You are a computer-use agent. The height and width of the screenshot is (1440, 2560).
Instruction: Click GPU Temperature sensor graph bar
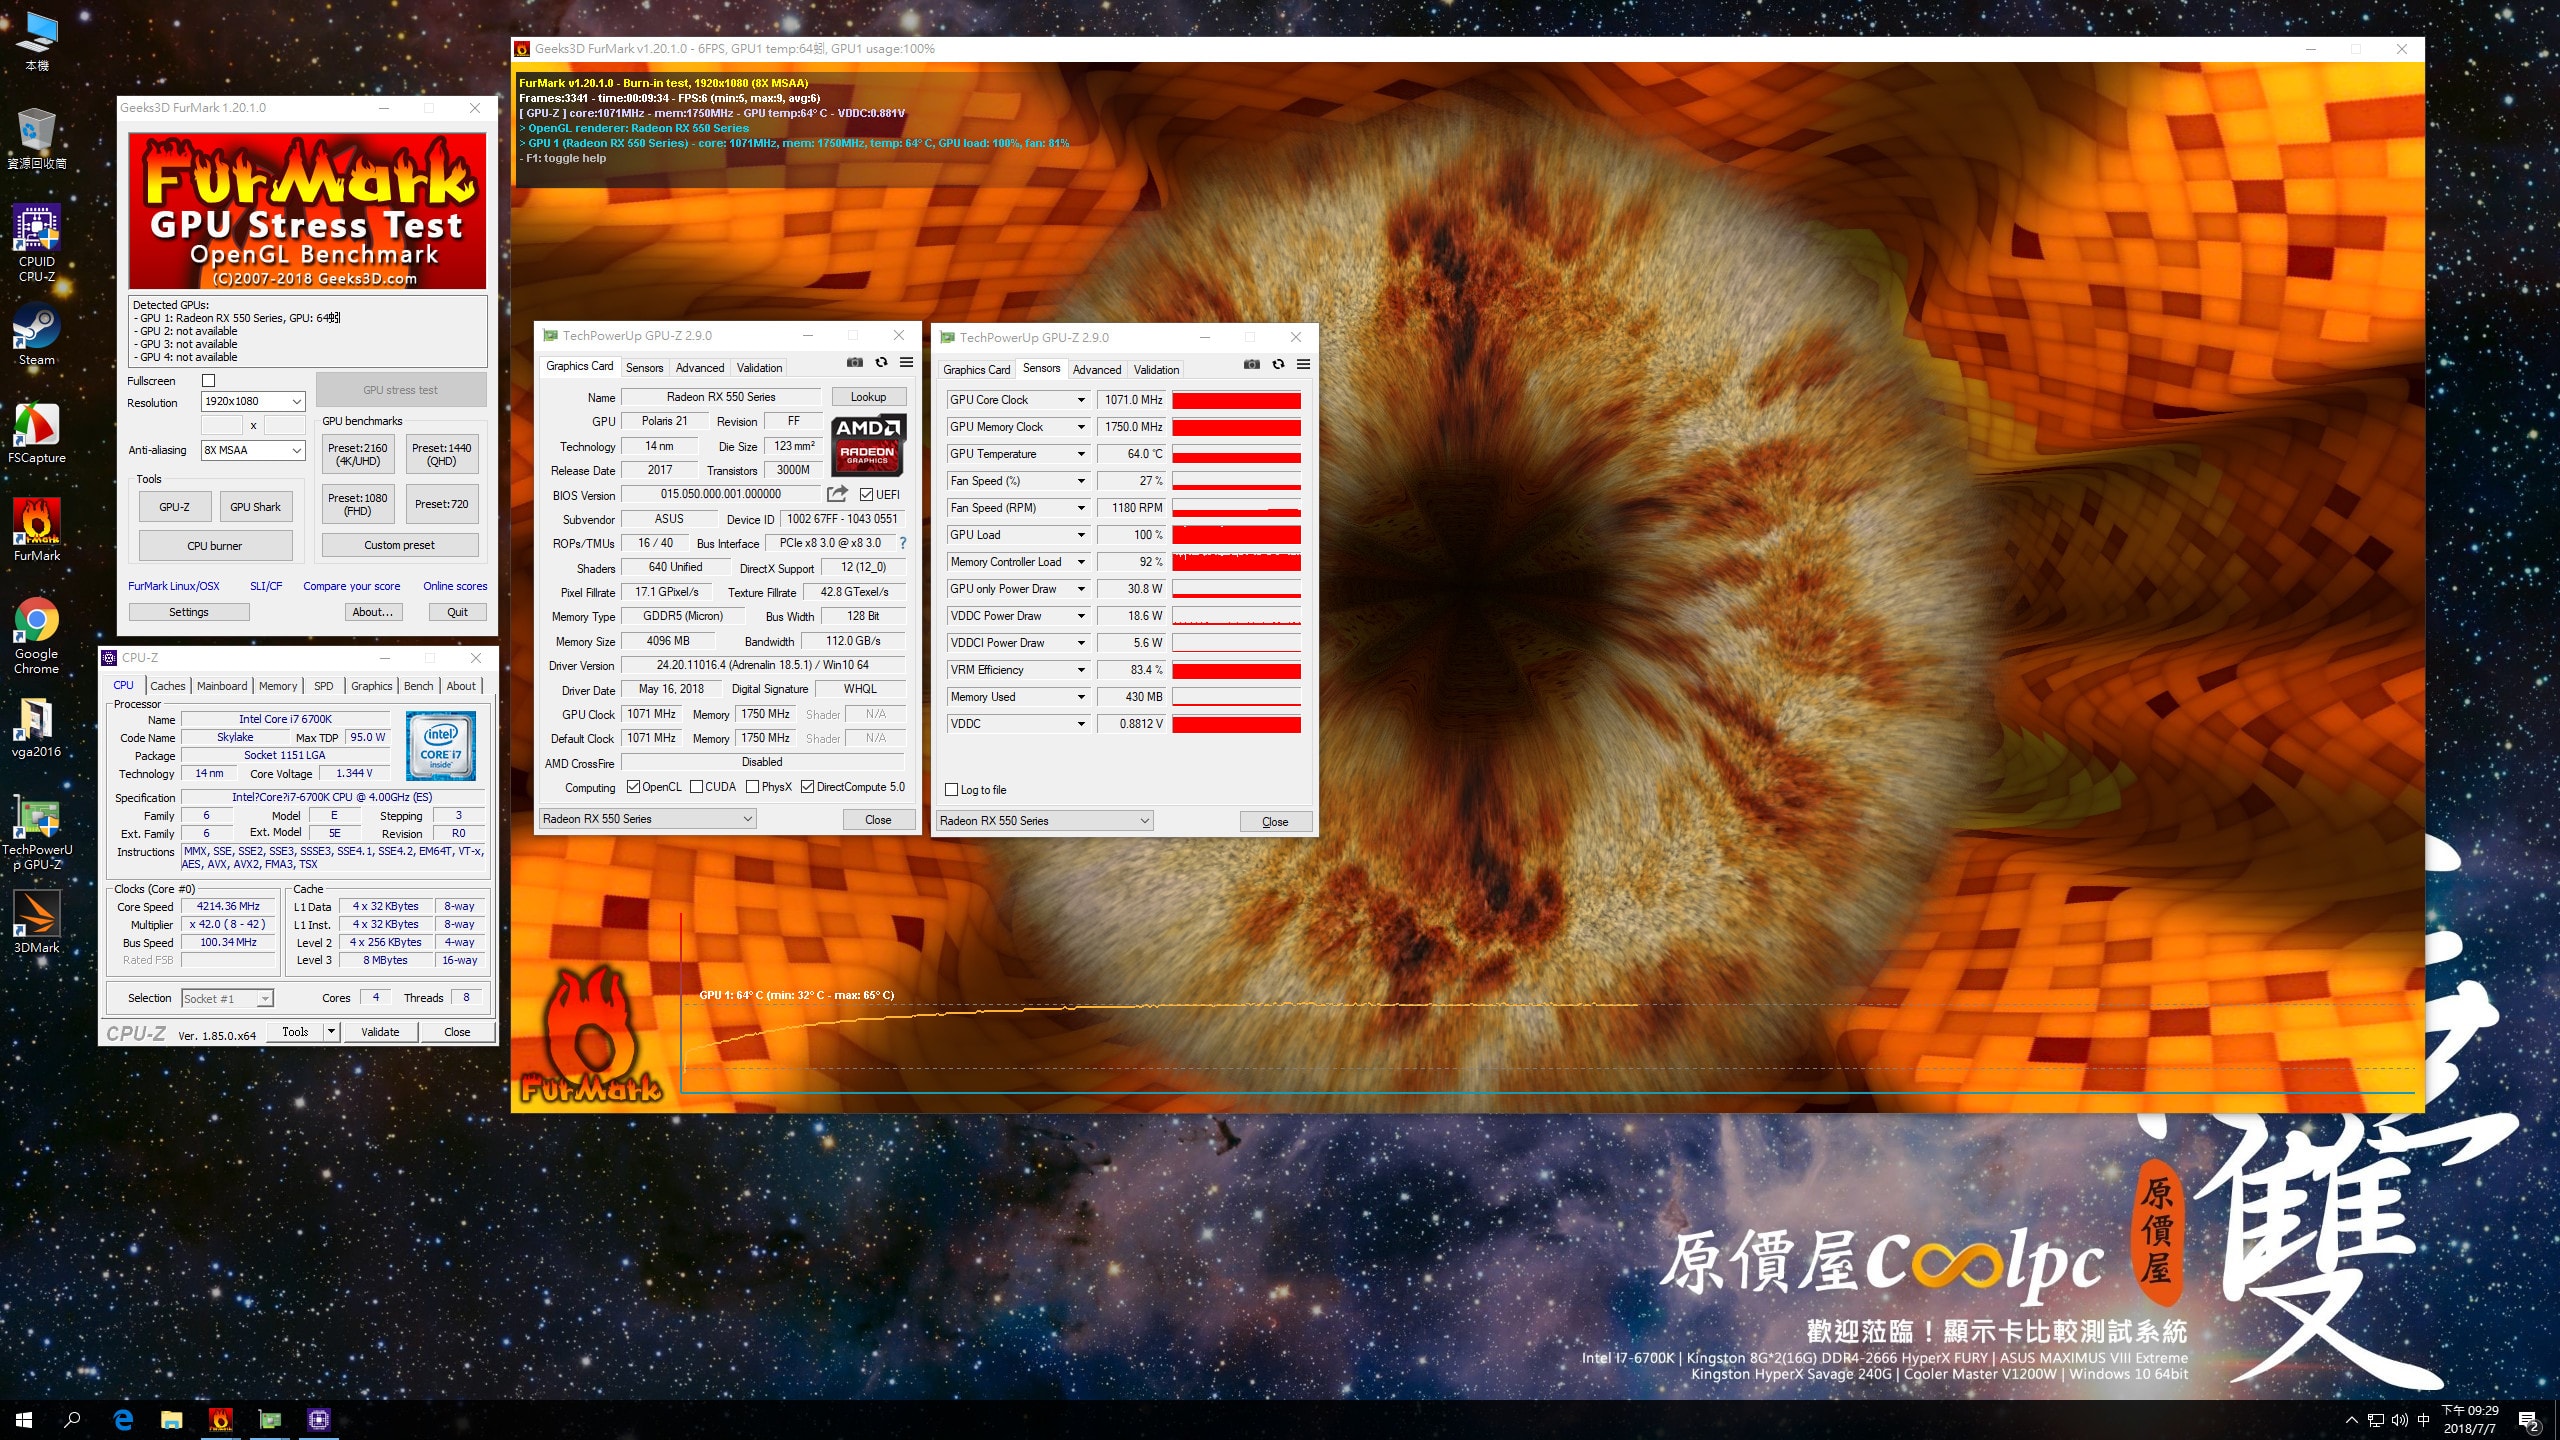1236,454
